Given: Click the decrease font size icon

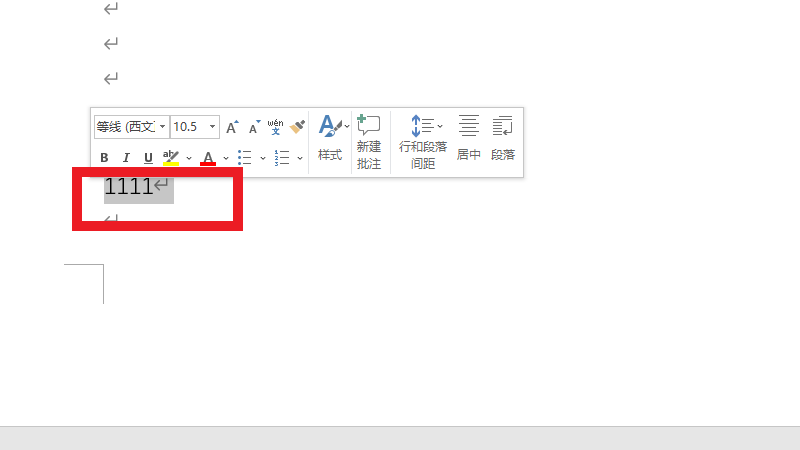Looking at the screenshot, I should [x=254, y=127].
